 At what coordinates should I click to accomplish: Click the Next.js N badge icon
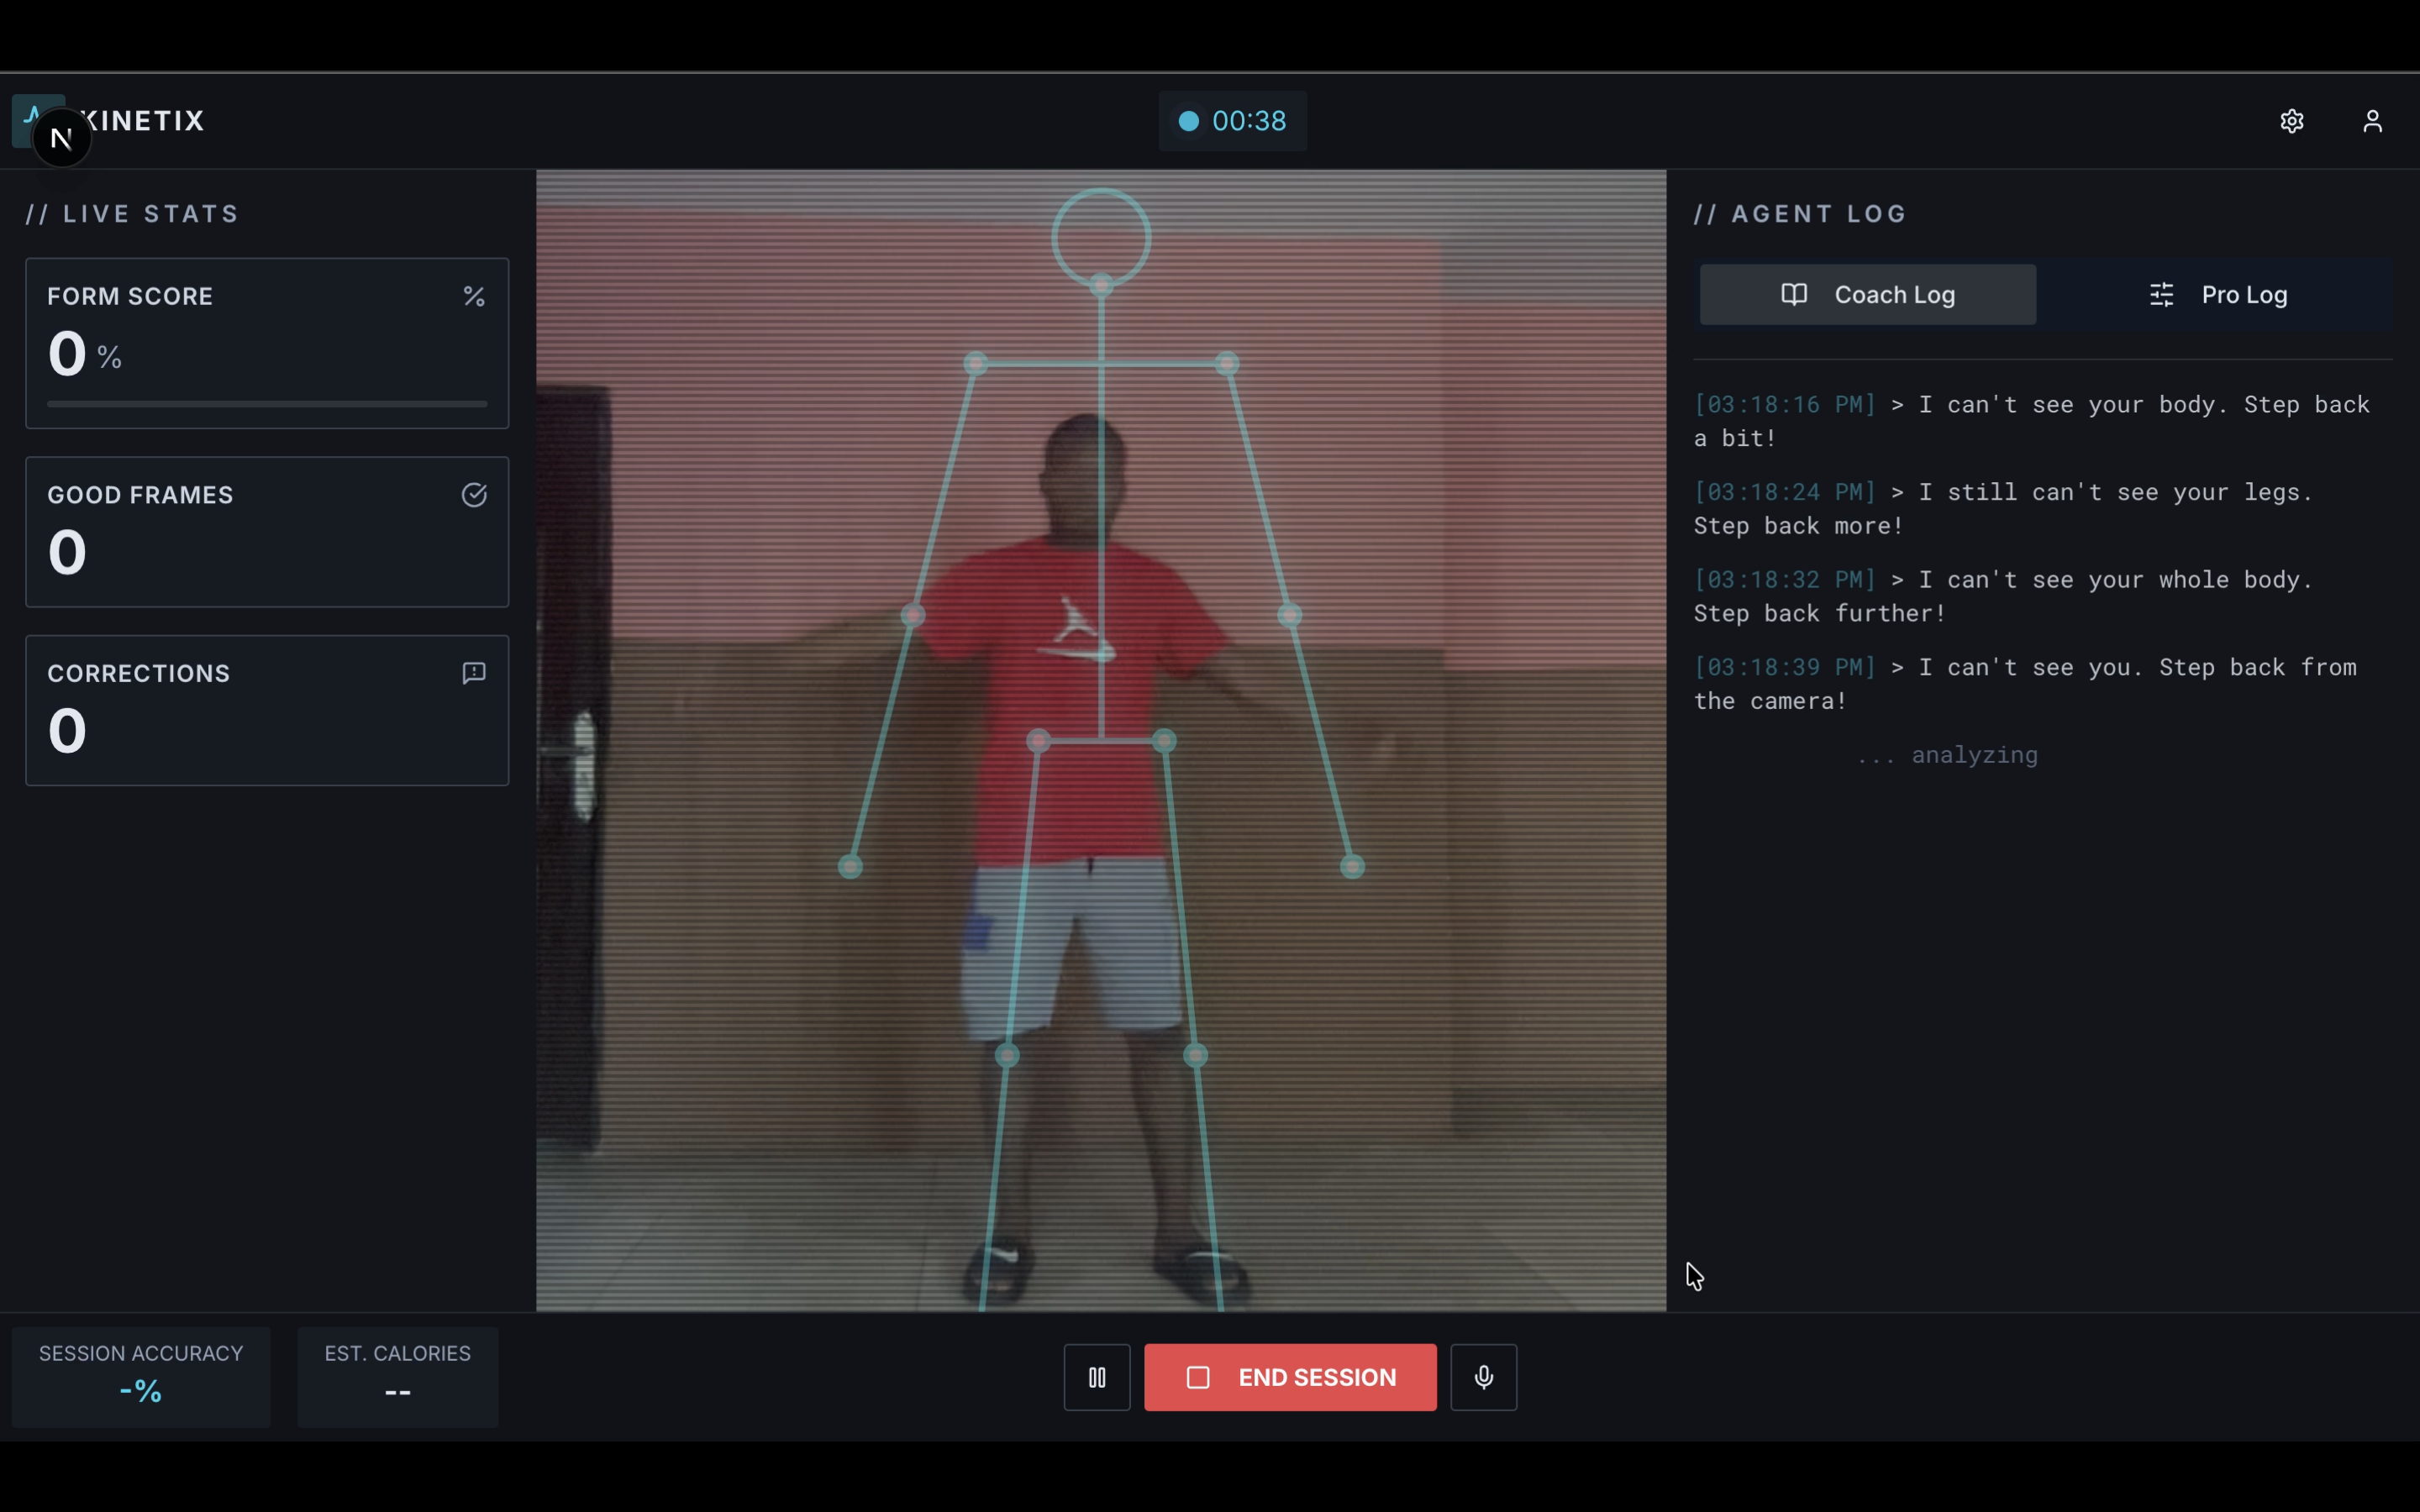(62, 139)
